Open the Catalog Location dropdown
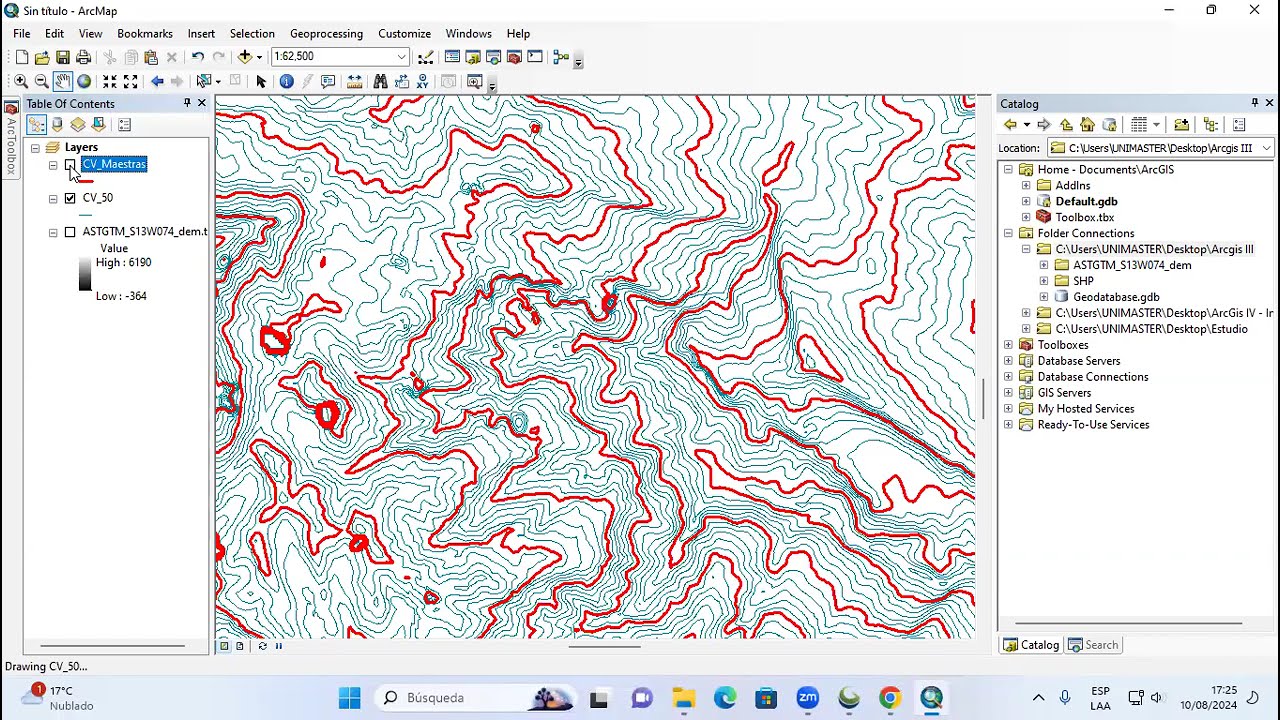 1266,148
